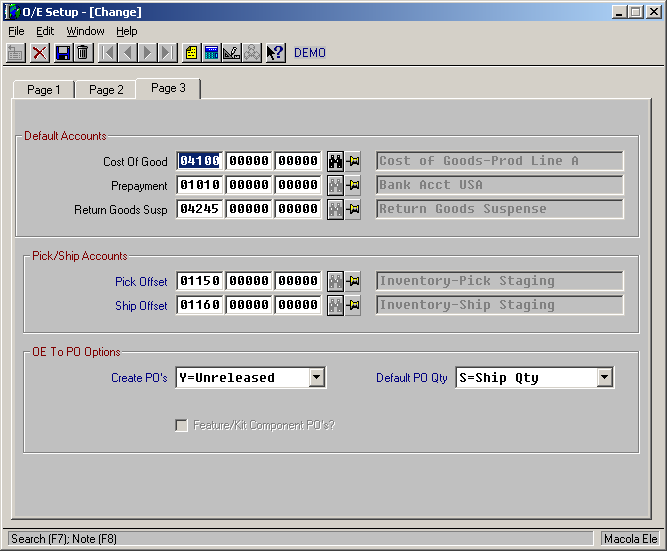Open the File menu

pyautogui.click(x=16, y=31)
